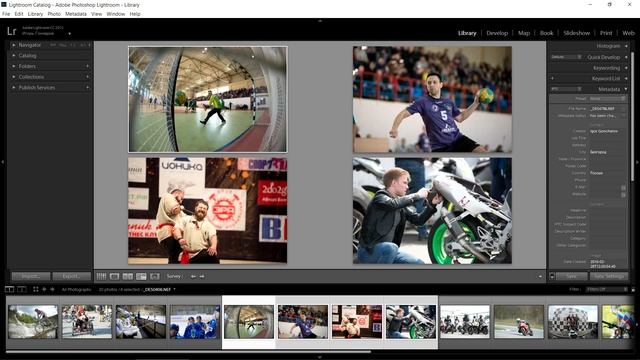640x360 pixels.
Task: Click the Lr logo identity plate
Action: click(12, 31)
